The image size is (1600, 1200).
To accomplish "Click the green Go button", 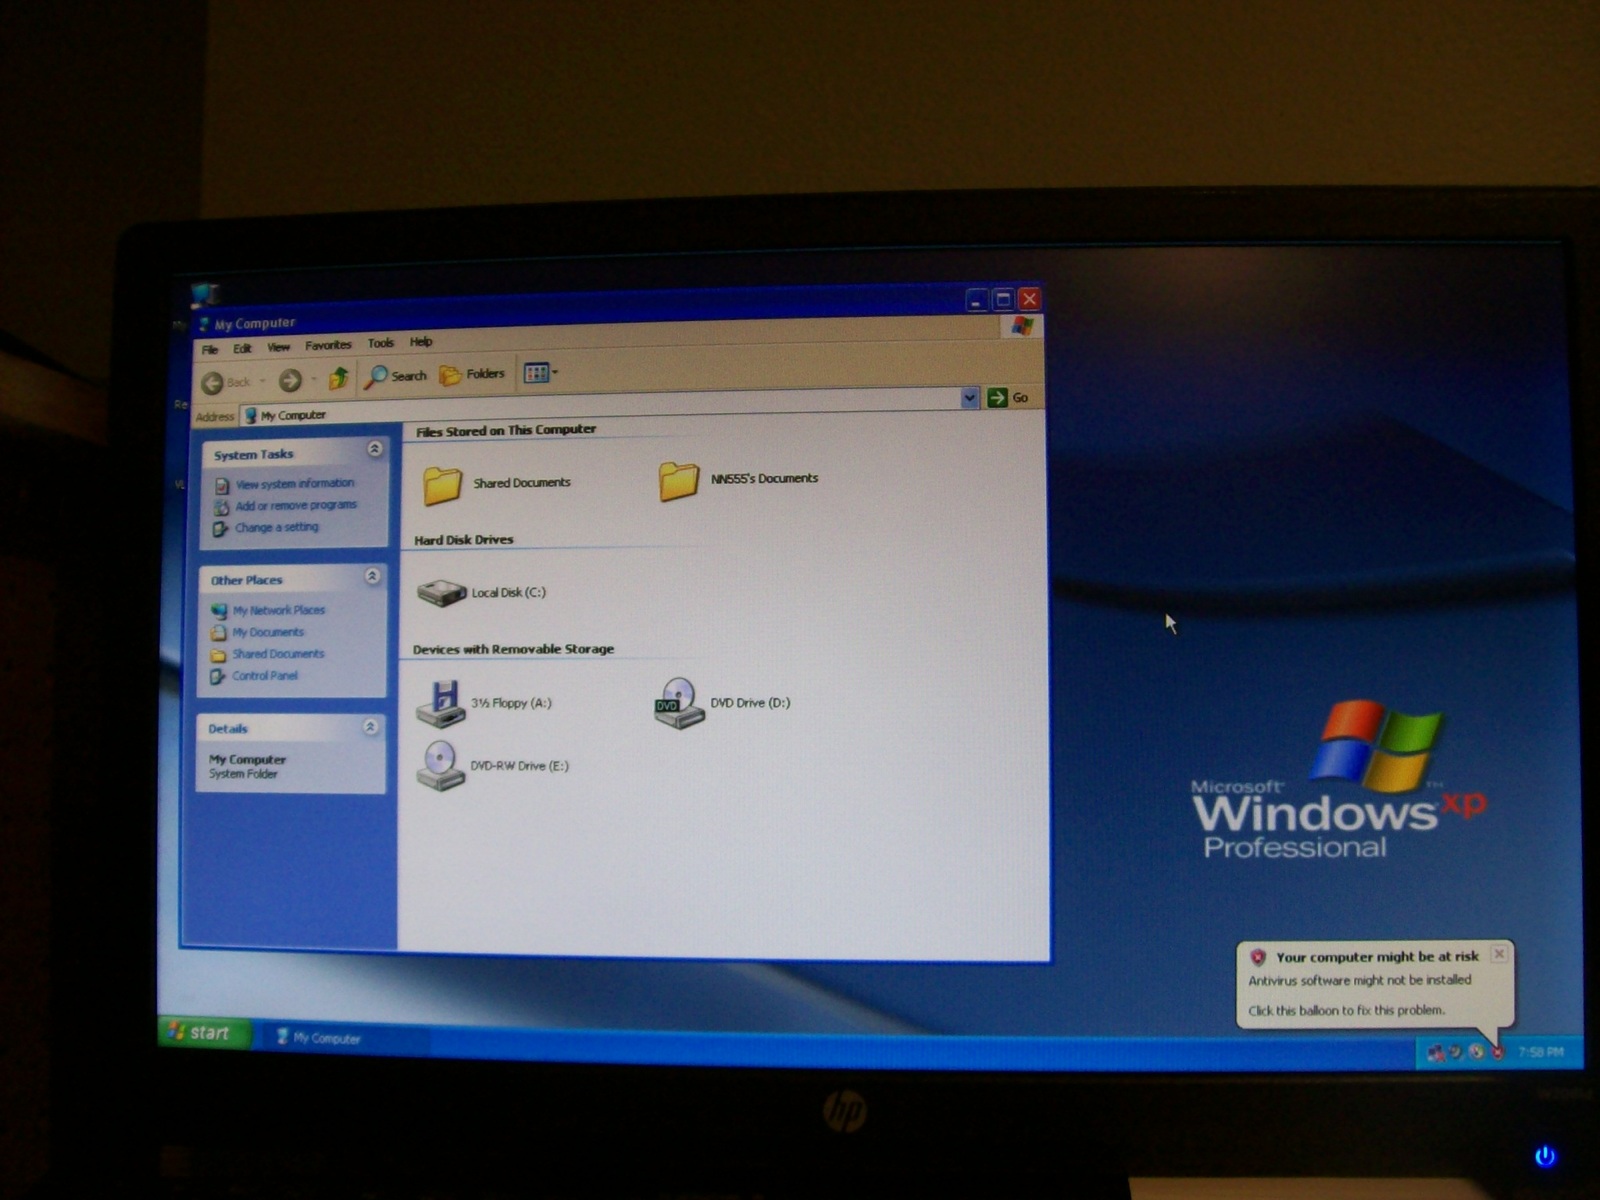I will pyautogui.click(x=1008, y=398).
